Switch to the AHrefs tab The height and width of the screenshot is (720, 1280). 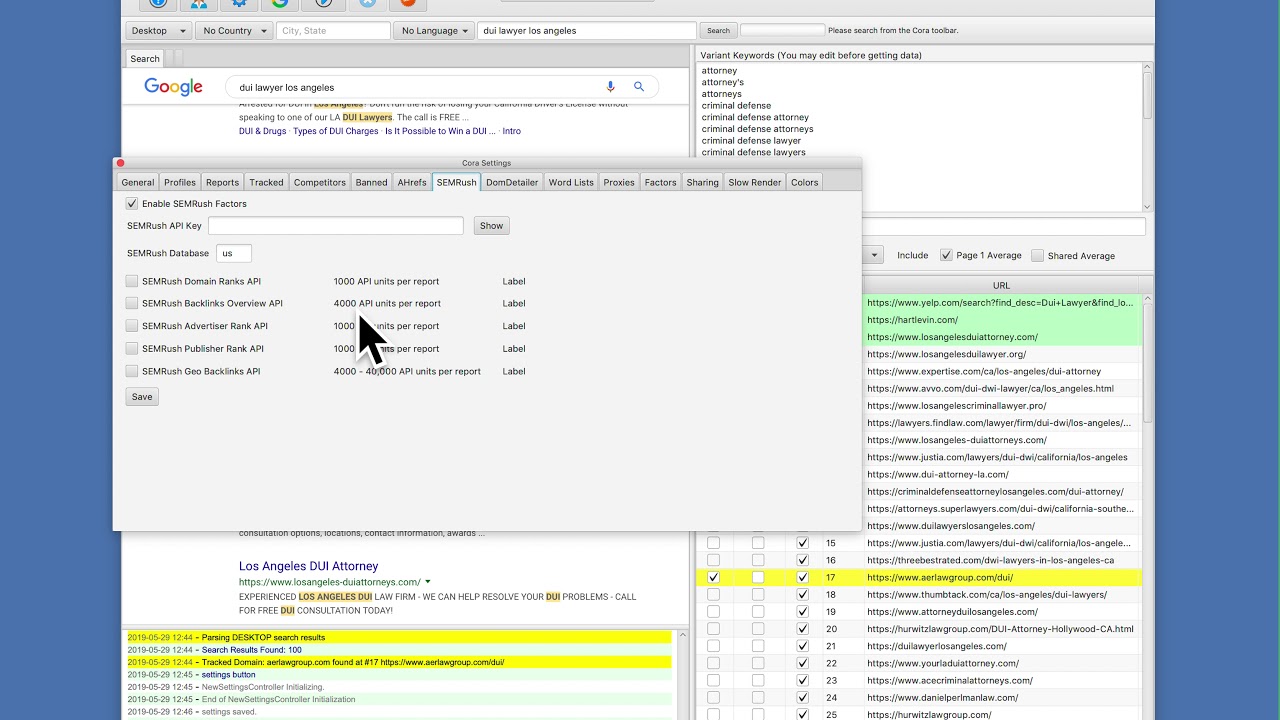(412, 182)
